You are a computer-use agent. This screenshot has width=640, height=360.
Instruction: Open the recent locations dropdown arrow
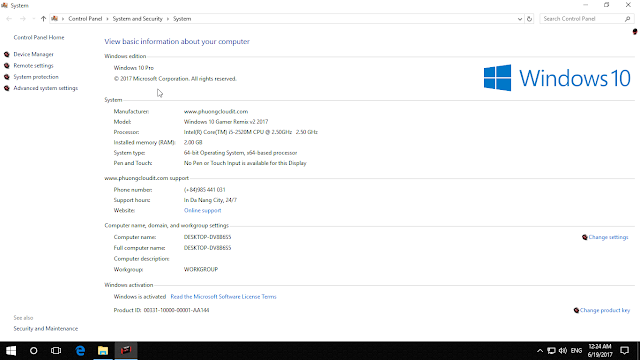click(x=33, y=19)
